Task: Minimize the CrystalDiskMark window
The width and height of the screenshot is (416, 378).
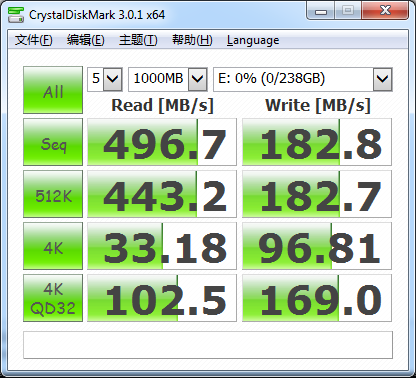Action: tap(321, 11)
